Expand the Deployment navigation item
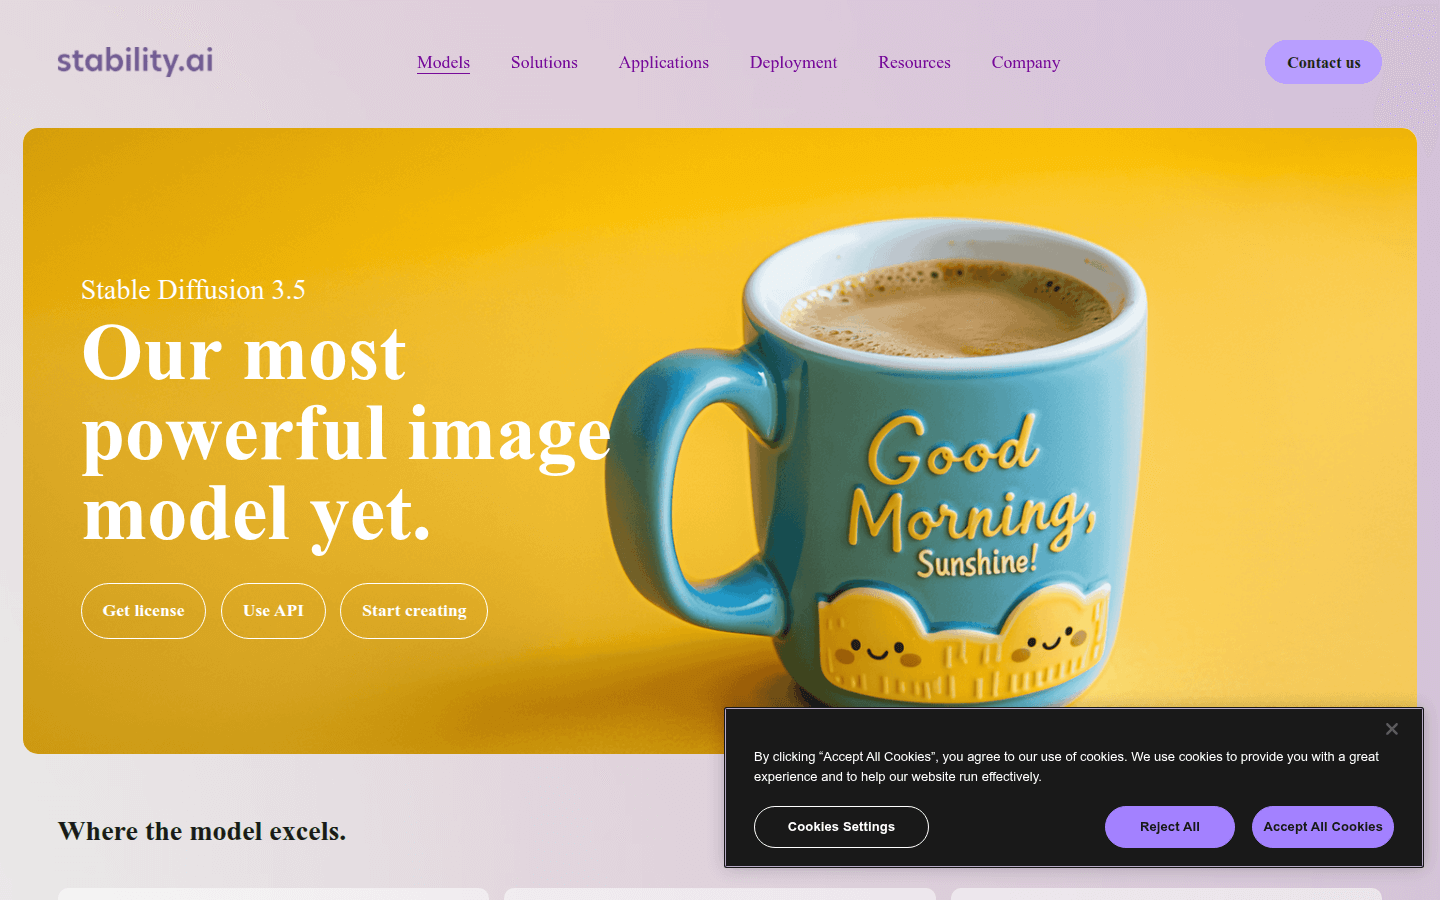Screen dimensions: 1440x900 coord(794,62)
